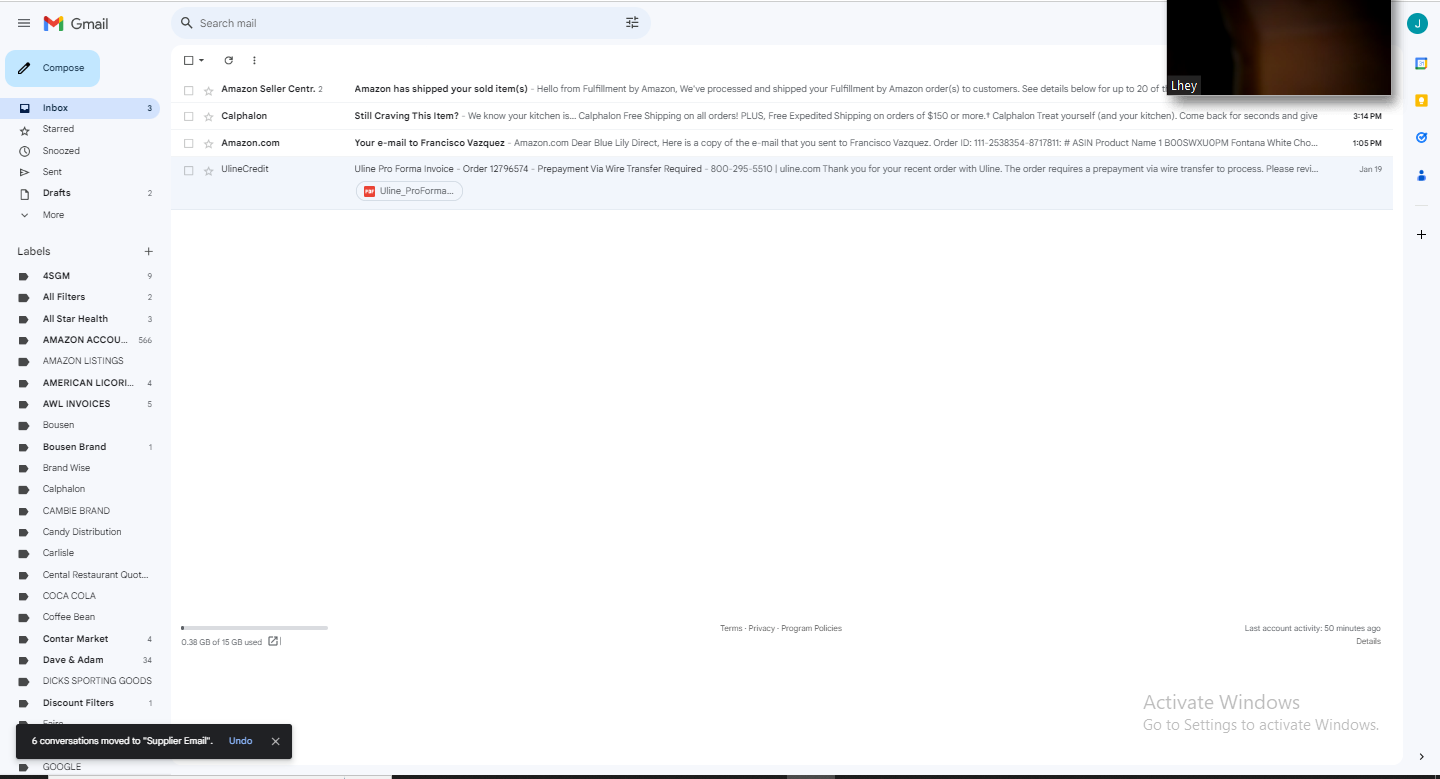Open "Your e-mail to Francisco Vazquez" email

430,143
